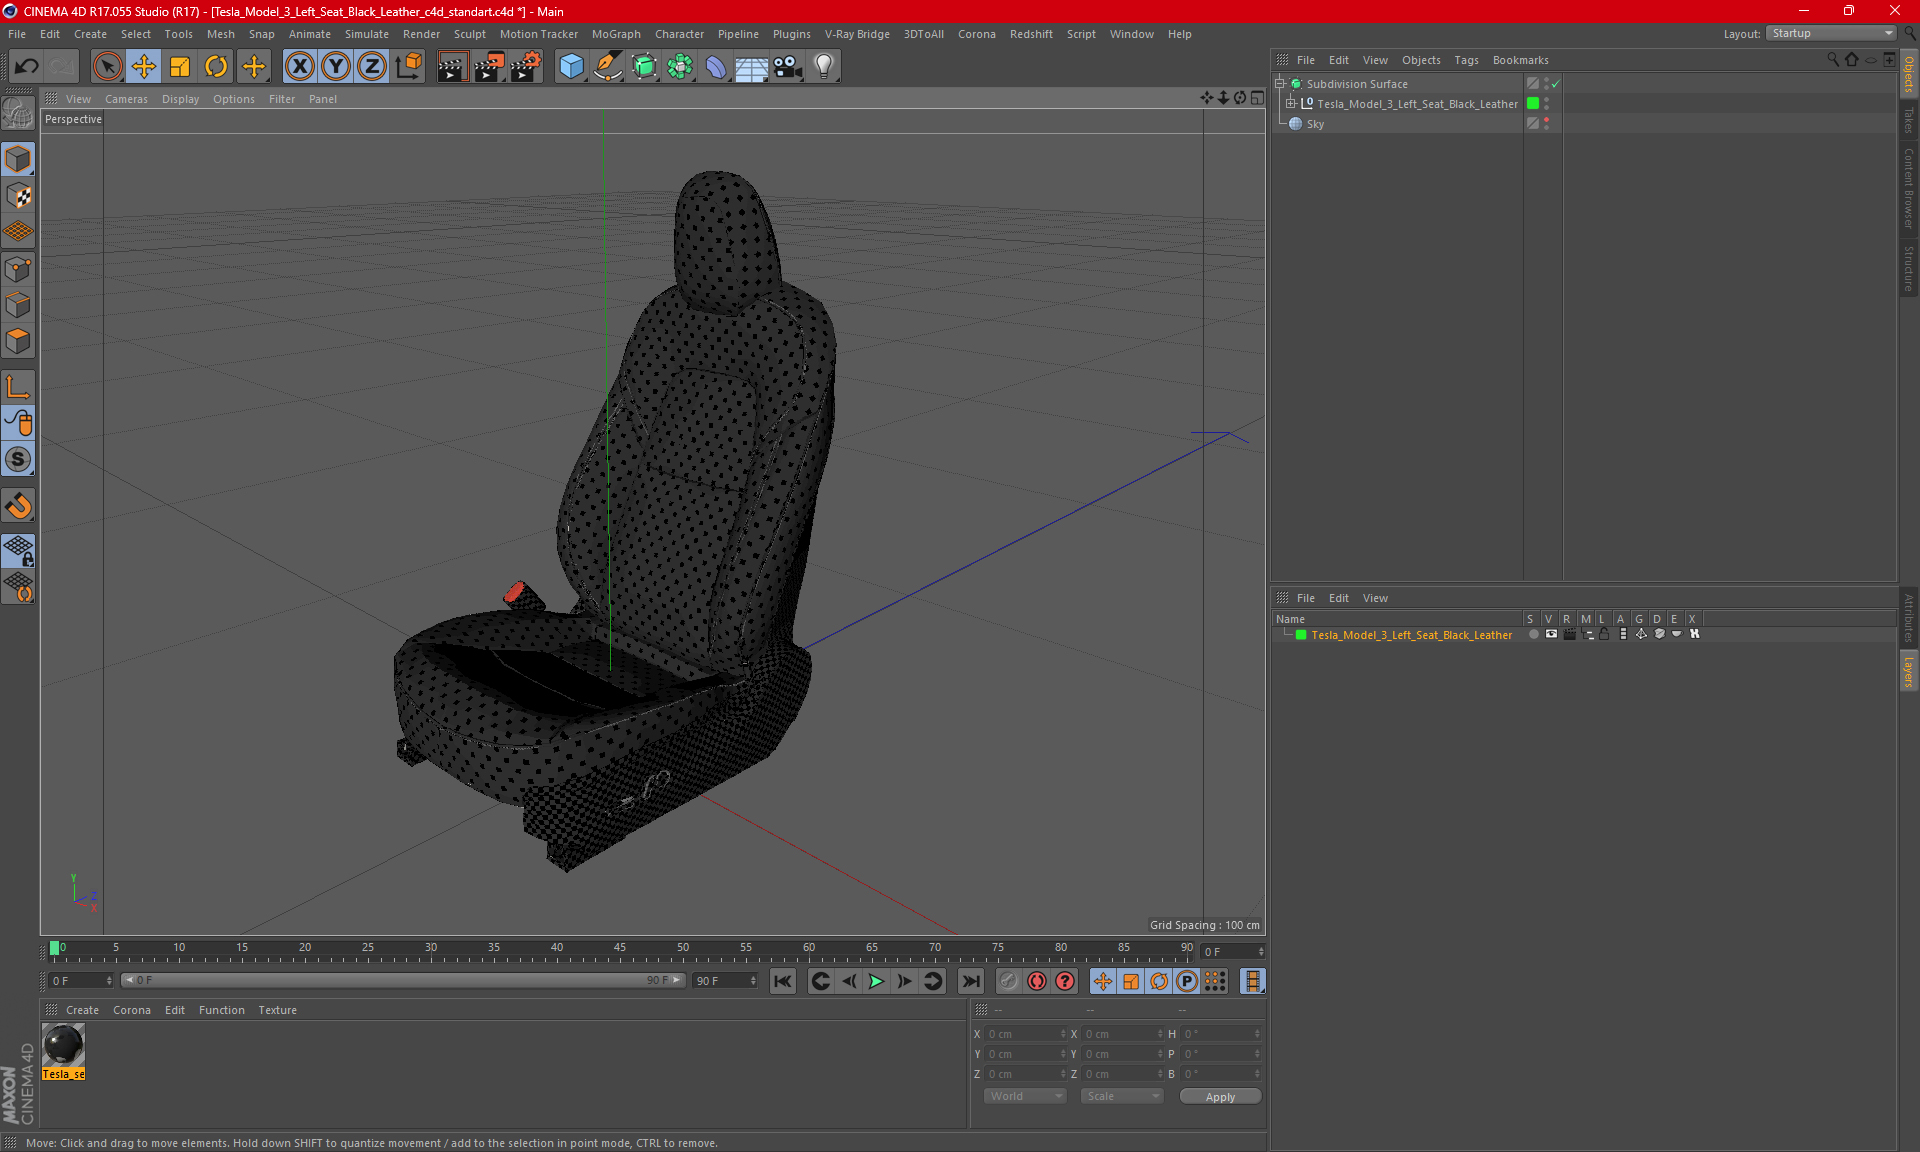
Task: Select Polygons mode icon
Action: 19,341
